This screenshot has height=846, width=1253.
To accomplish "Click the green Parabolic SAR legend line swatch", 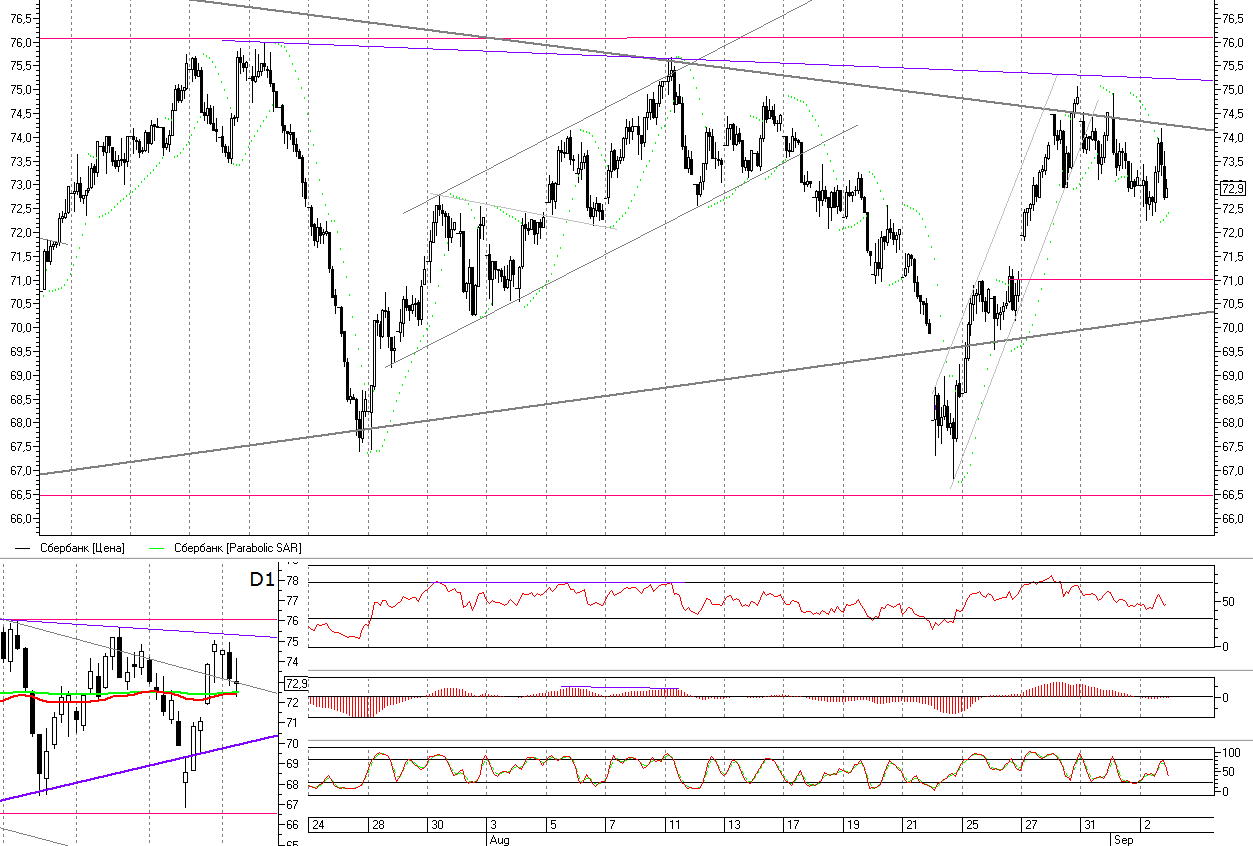I will [158, 548].
